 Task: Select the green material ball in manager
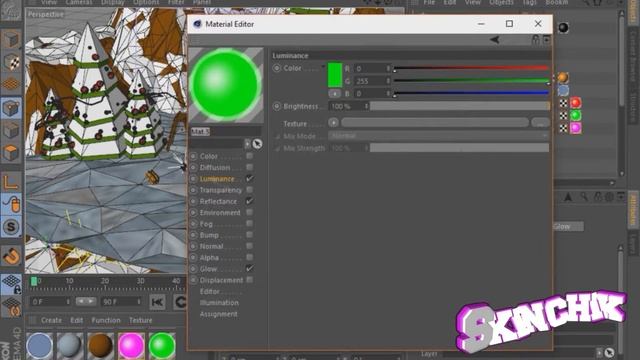pos(162,346)
